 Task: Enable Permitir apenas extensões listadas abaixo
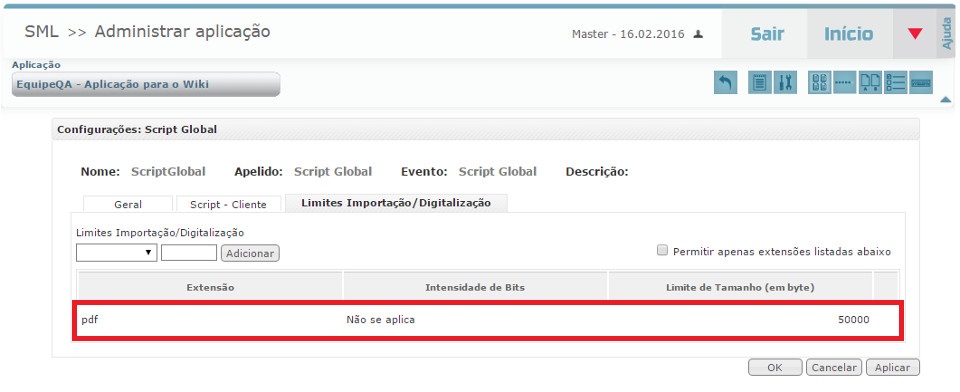(x=662, y=251)
